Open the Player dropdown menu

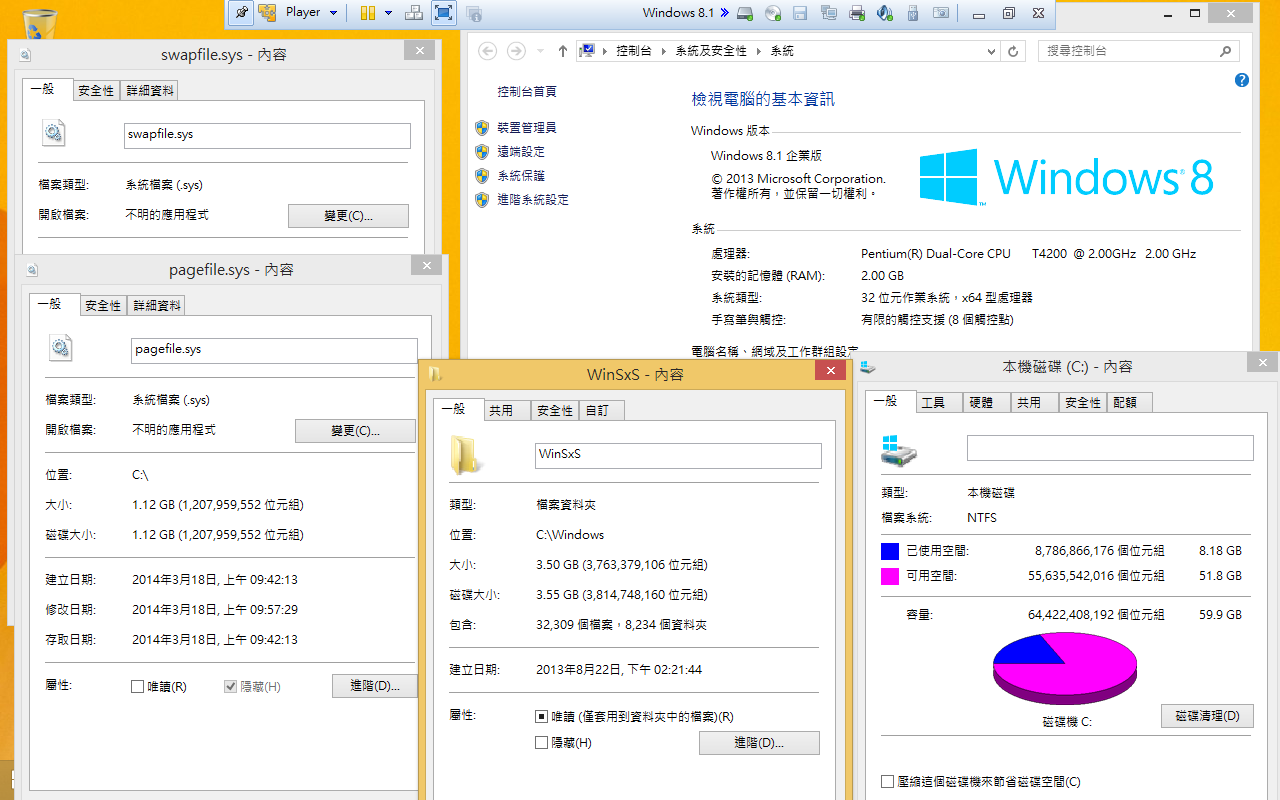click(312, 13)
